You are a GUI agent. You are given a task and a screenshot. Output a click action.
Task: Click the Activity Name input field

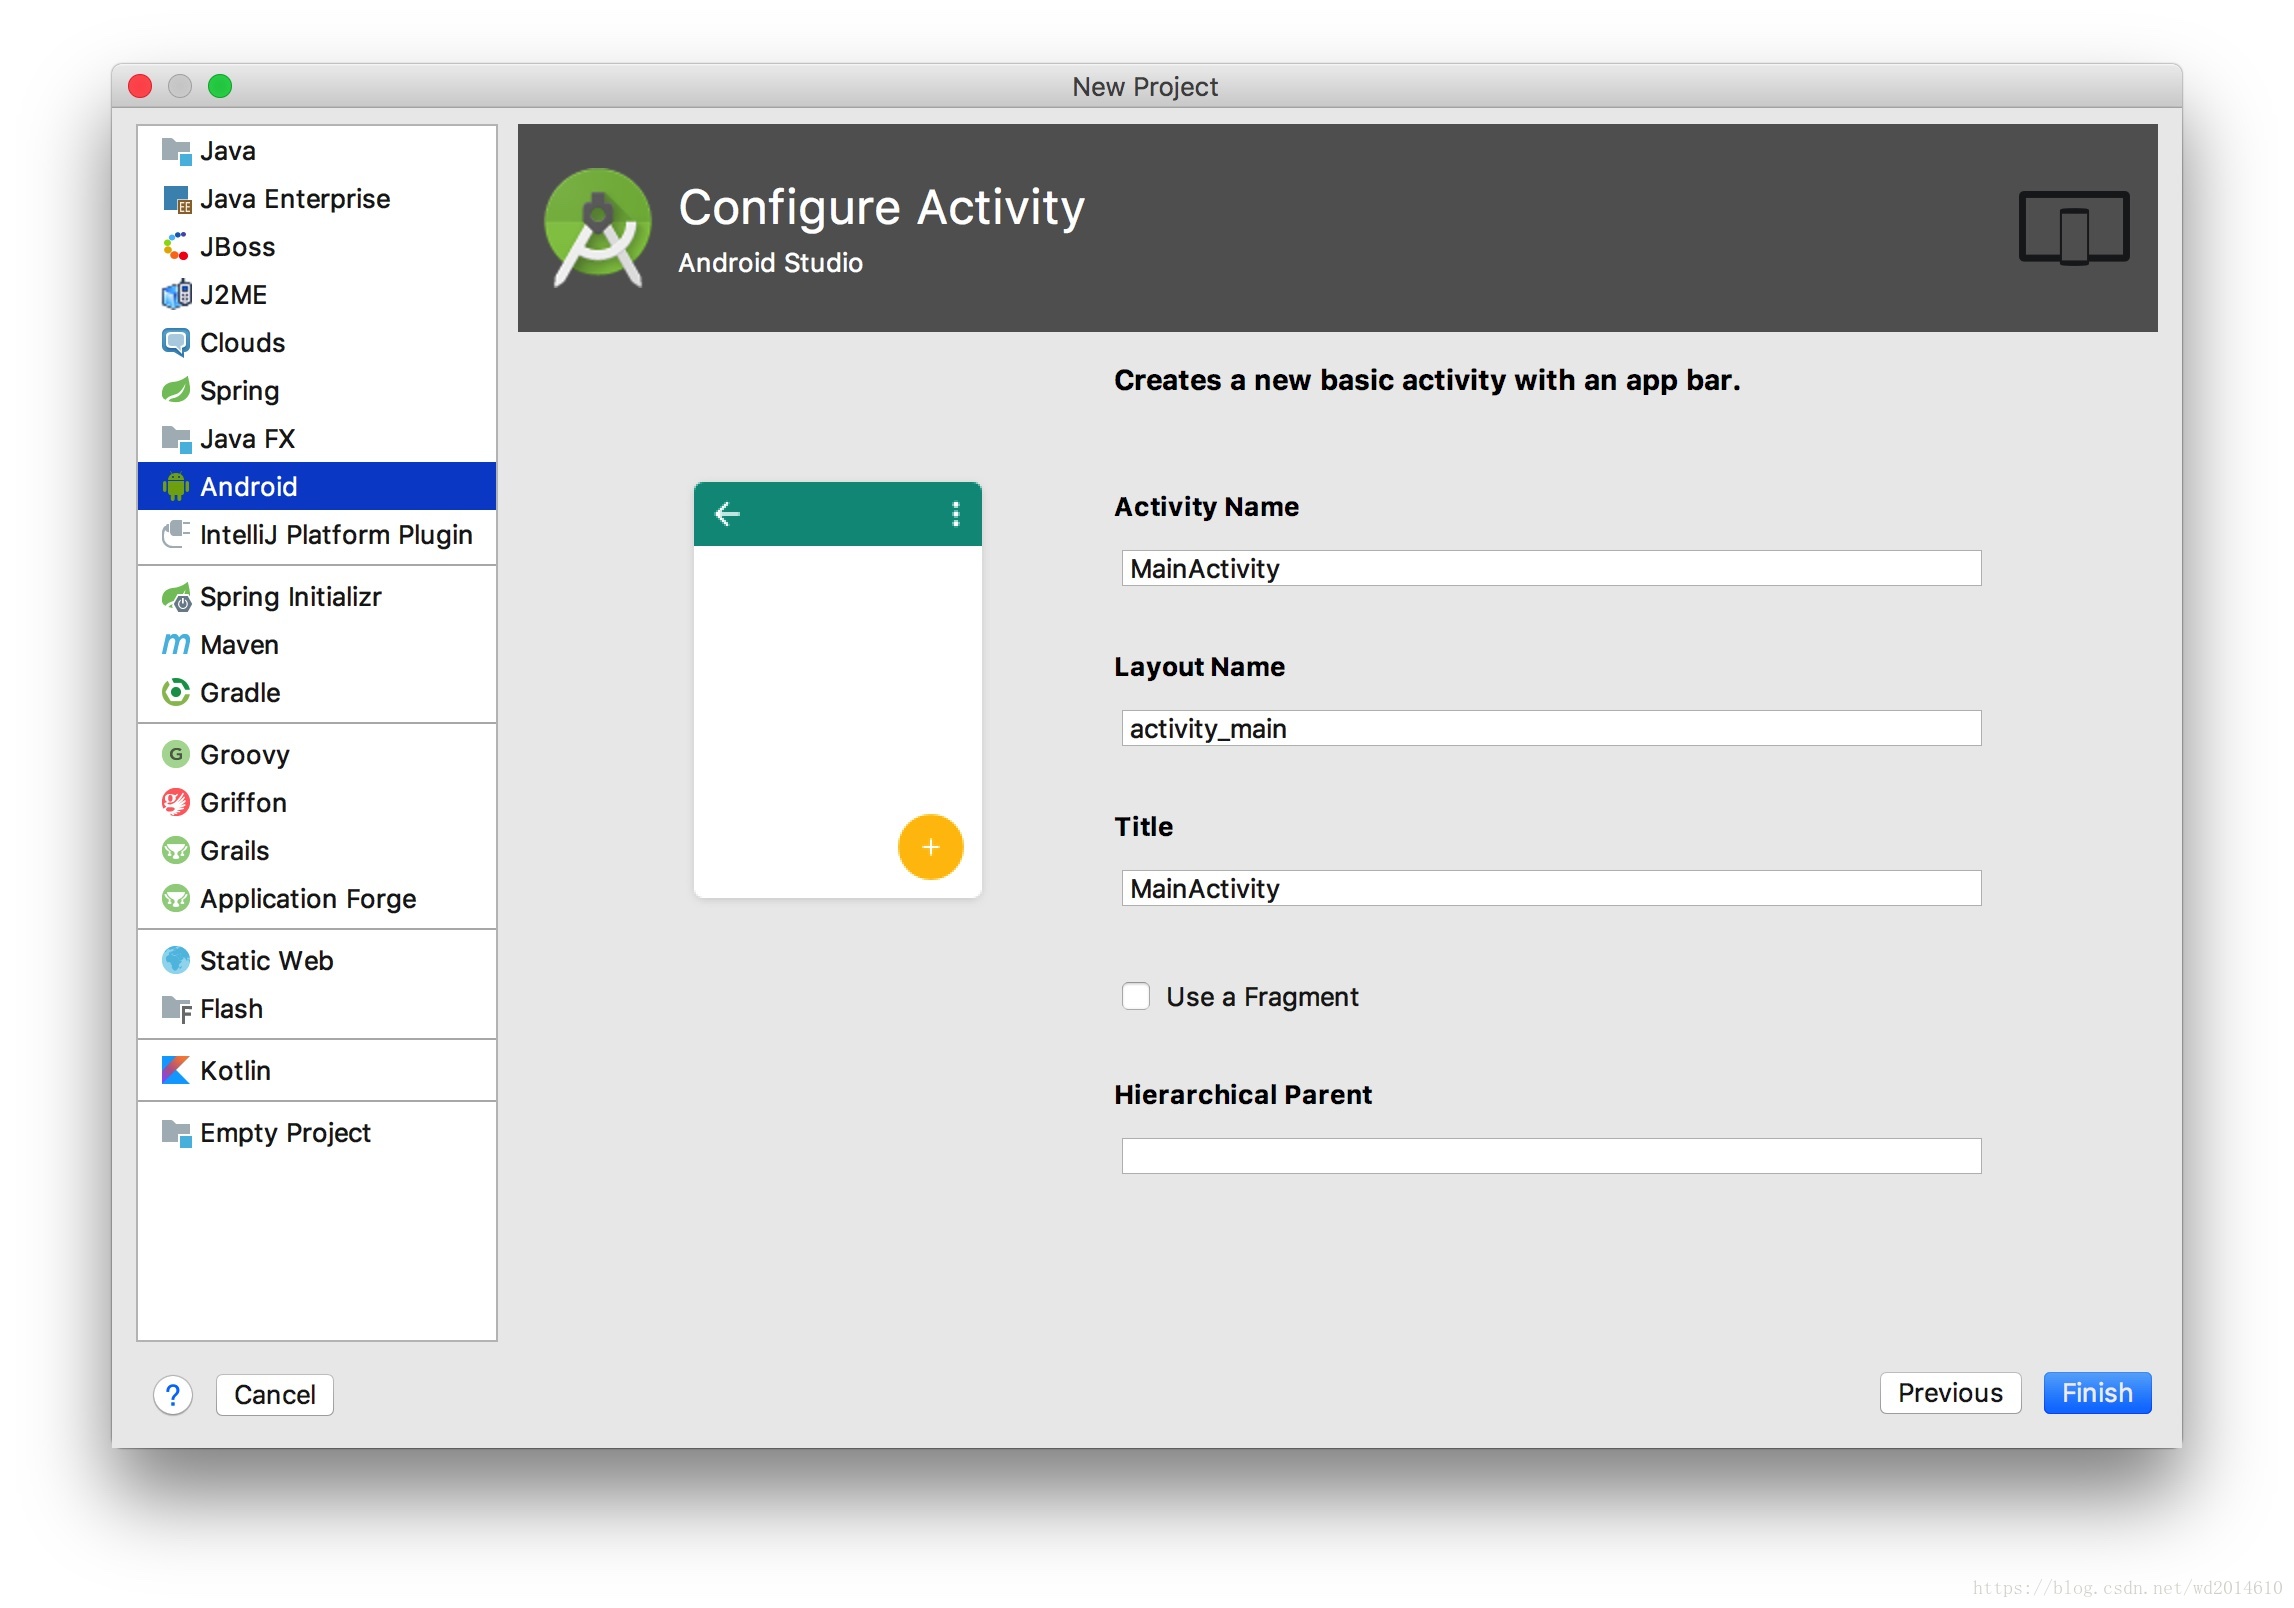click(x=1550, y=569)
